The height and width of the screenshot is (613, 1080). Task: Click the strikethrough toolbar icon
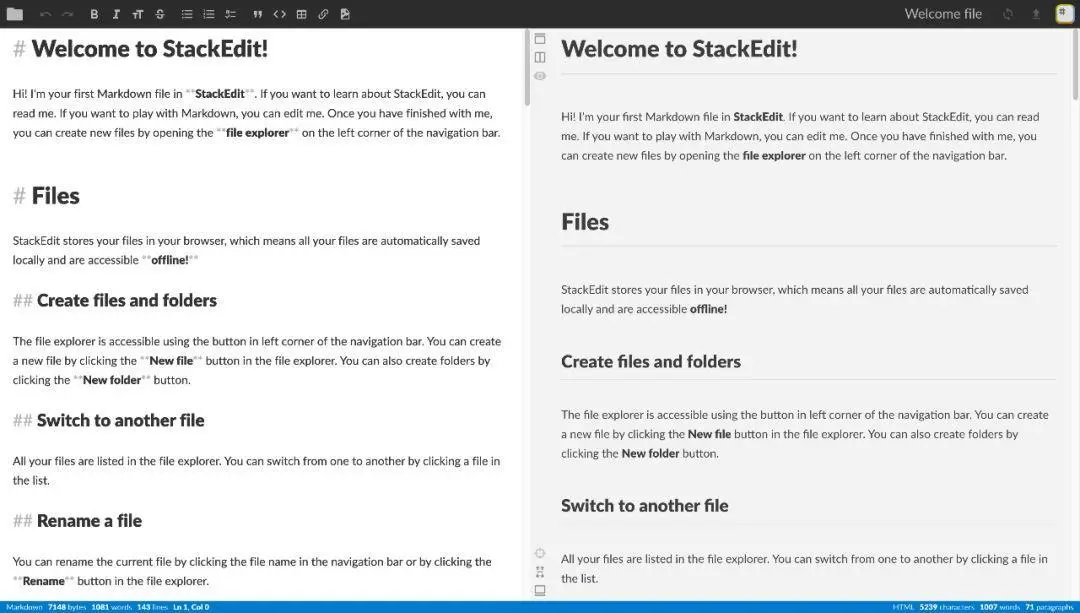tap(160, 14)
